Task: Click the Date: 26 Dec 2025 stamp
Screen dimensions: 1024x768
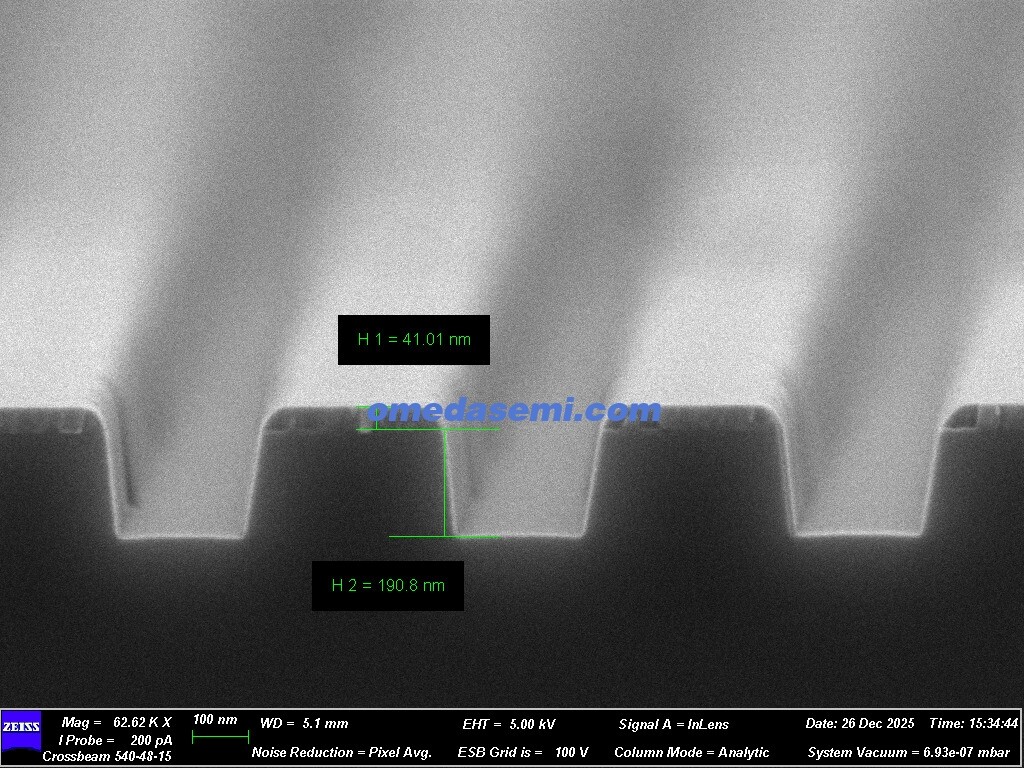Action: pyautogui.click(x=860, y=723)
